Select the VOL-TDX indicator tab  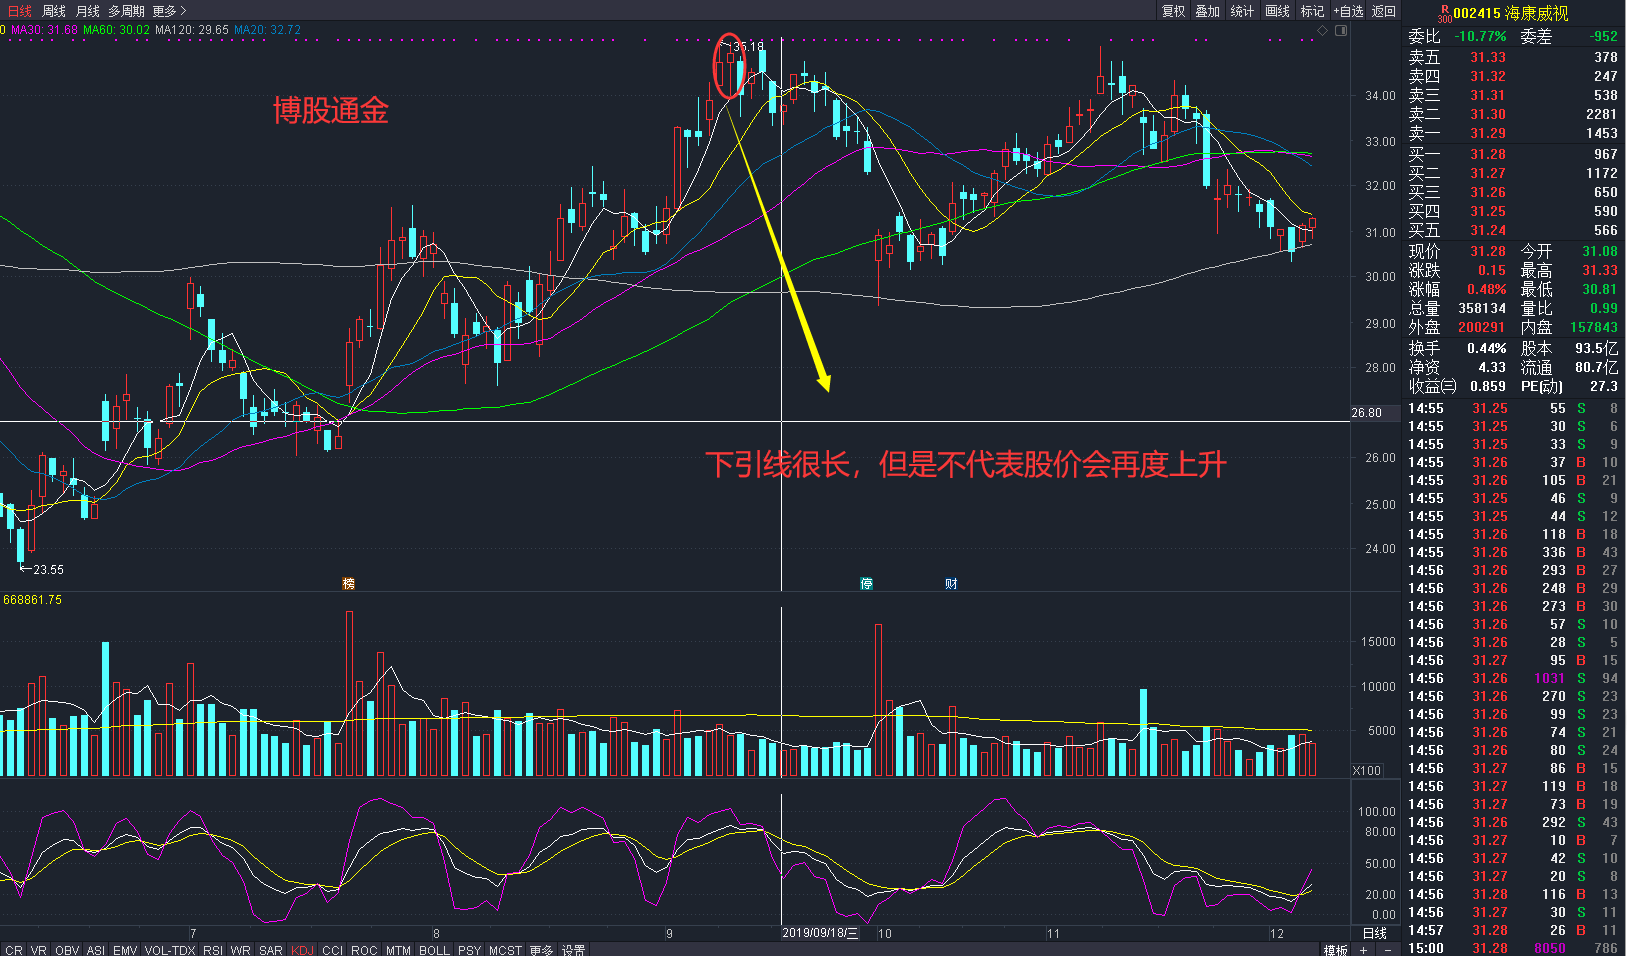[170, 950]
